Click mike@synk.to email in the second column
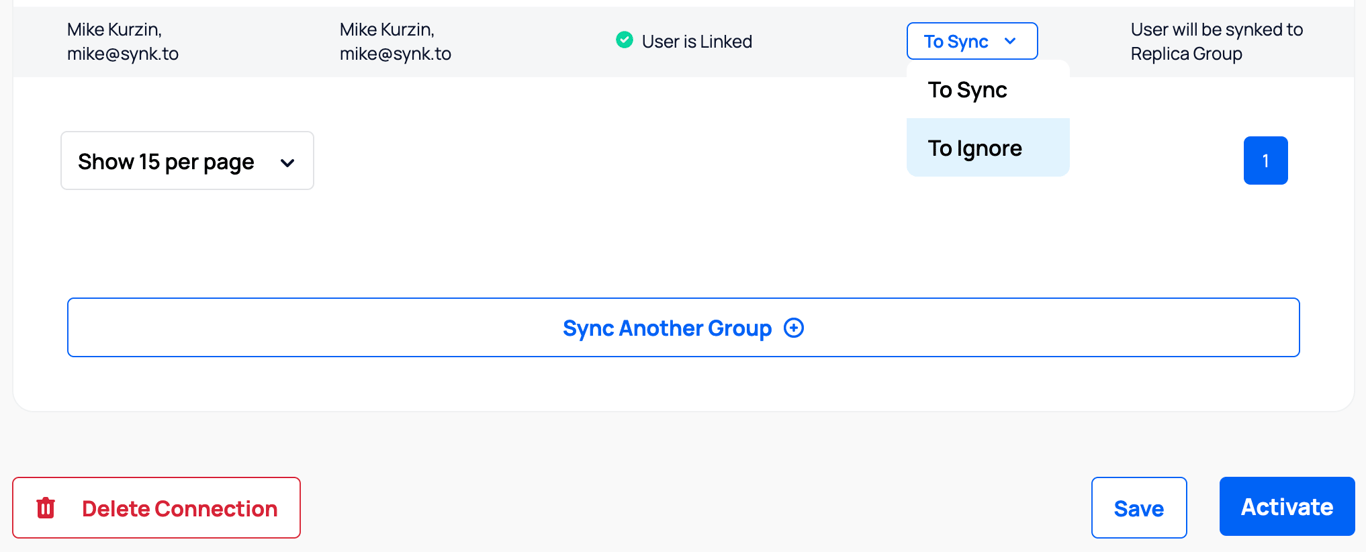The width and height of the screenshot is (1366, 552). 395,54
